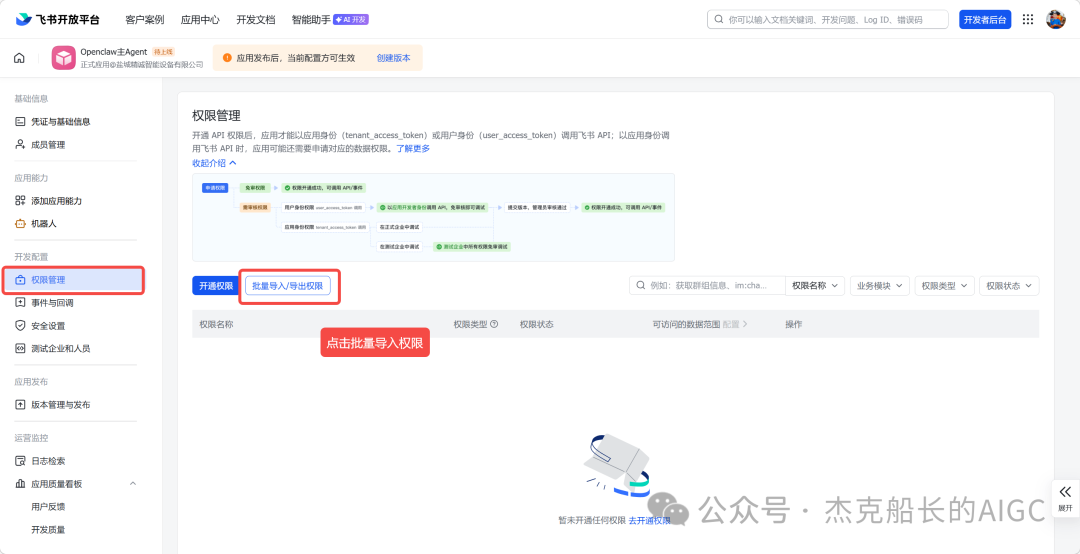The width and height of the screenshot is (1080, 554).
Task: Click the 批量导入/导出权限 button
Action: coord(288,286)
